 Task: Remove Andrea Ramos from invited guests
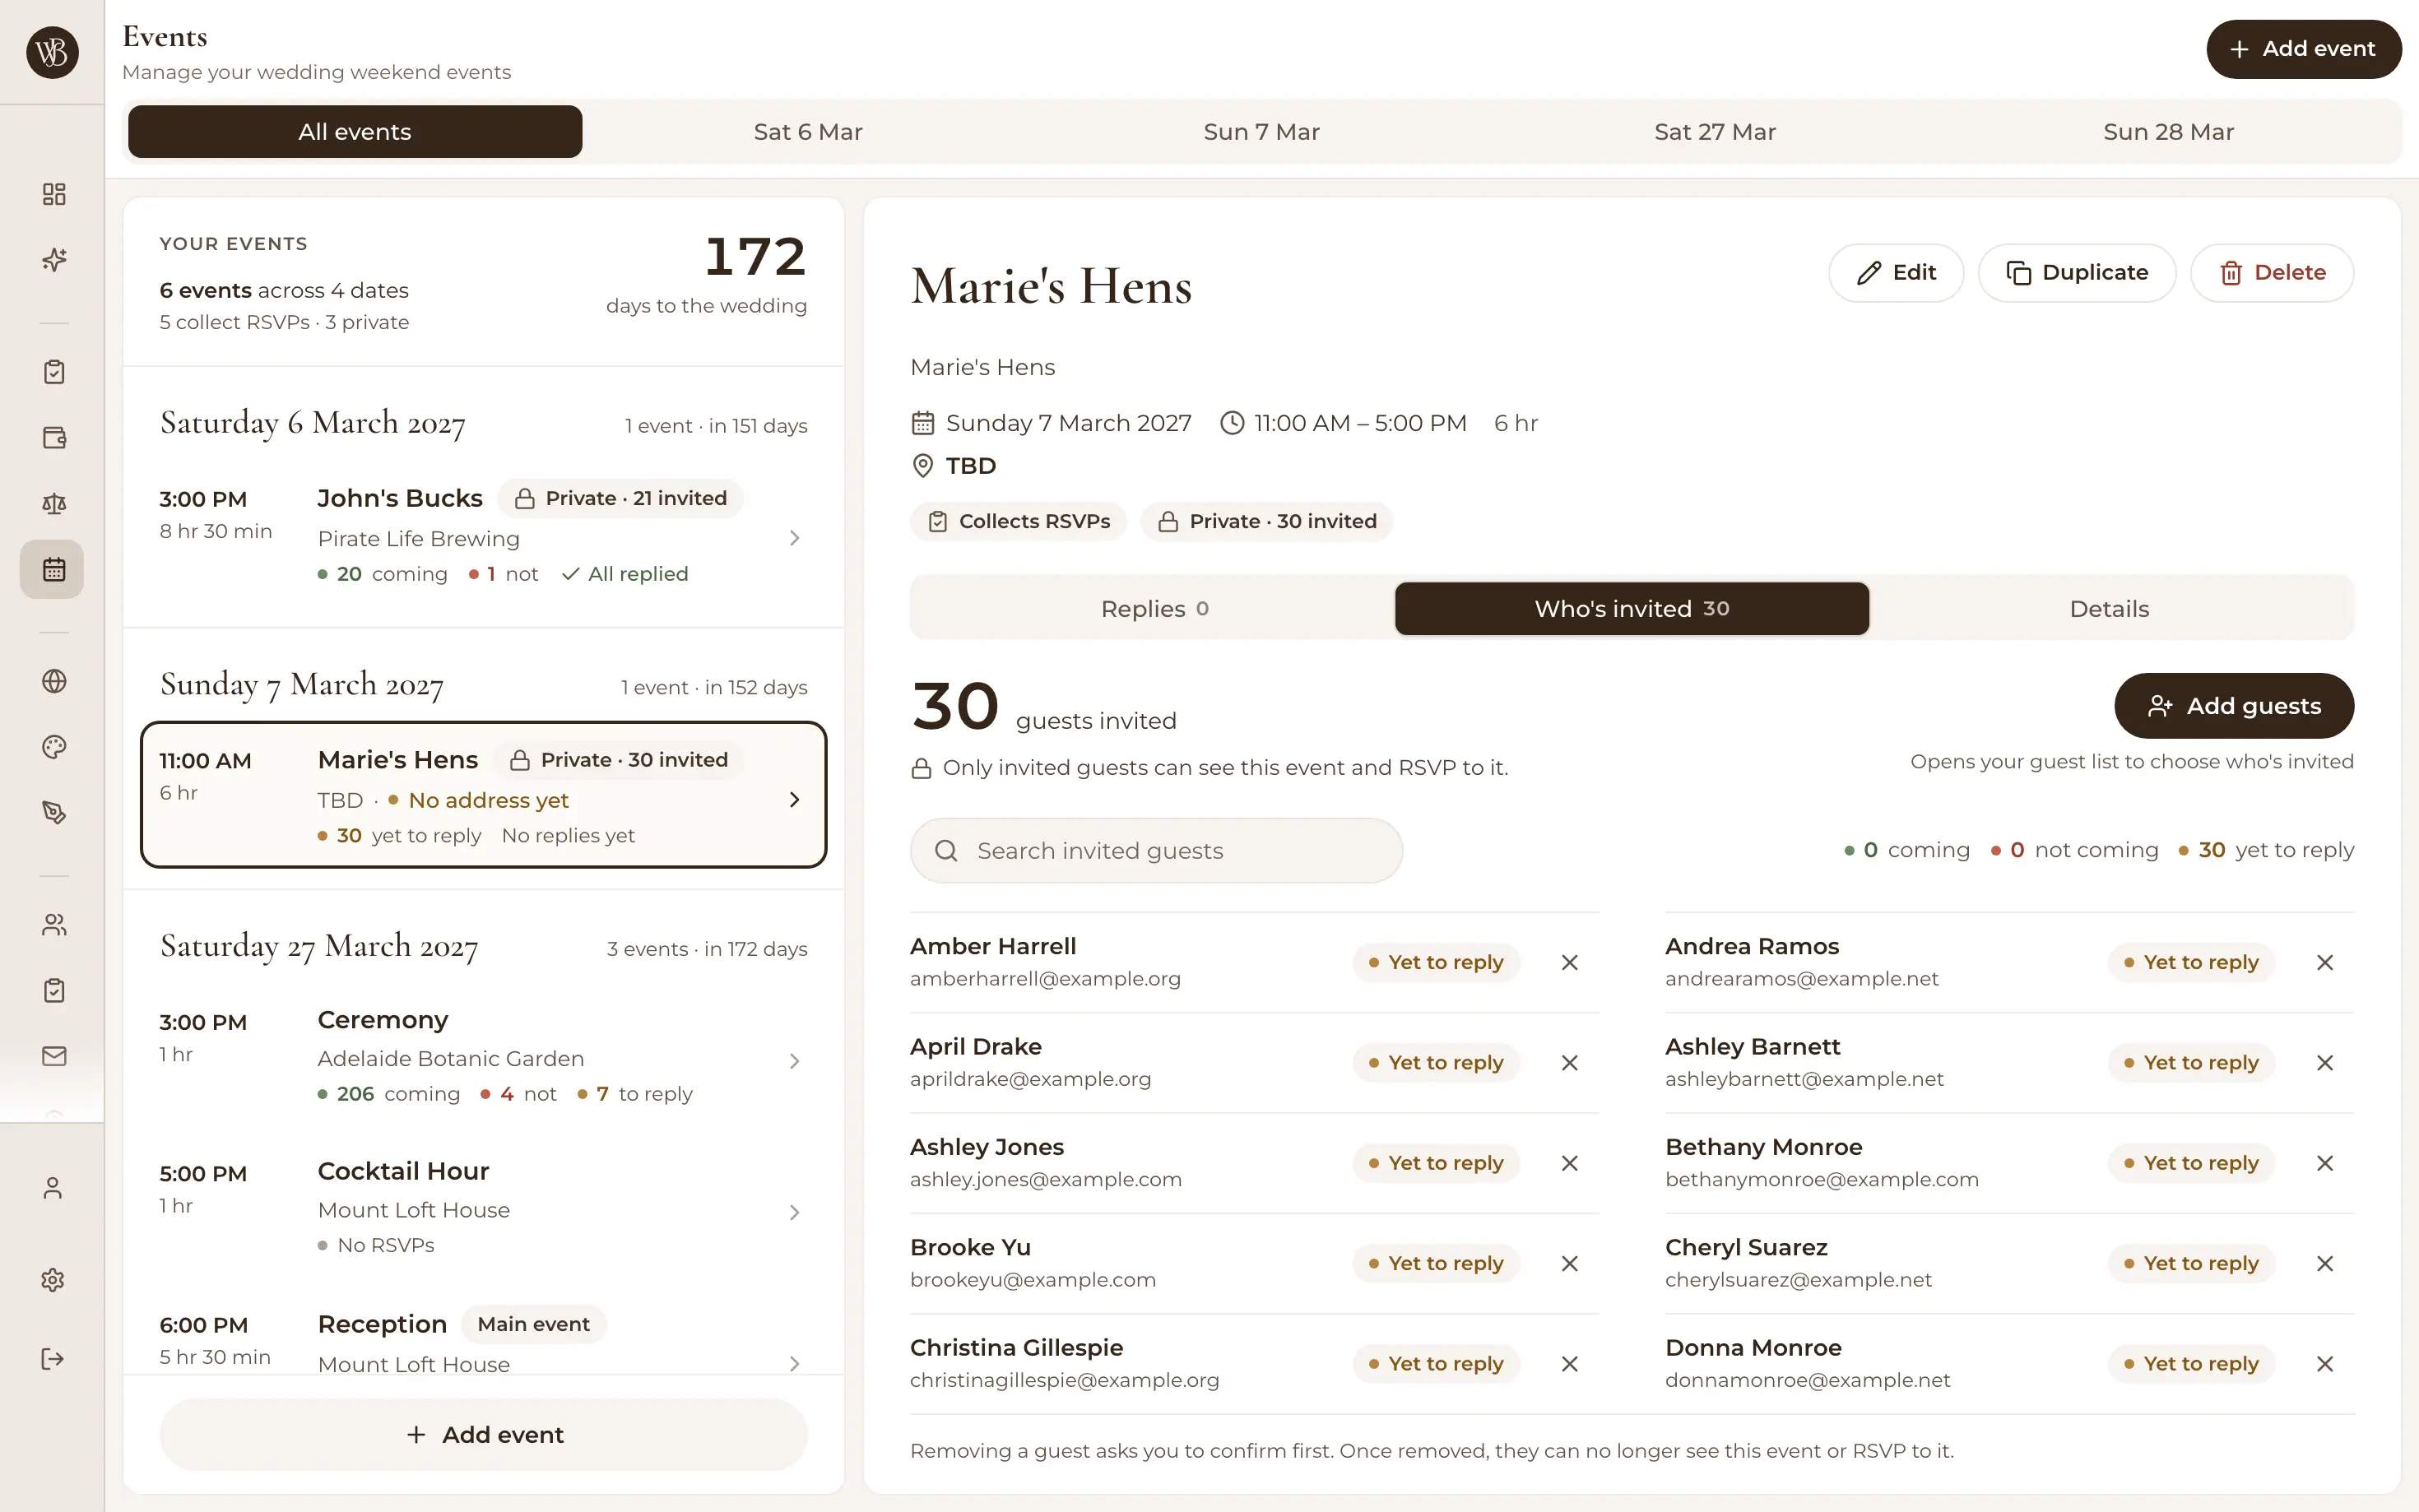[x=2325, y=962]
